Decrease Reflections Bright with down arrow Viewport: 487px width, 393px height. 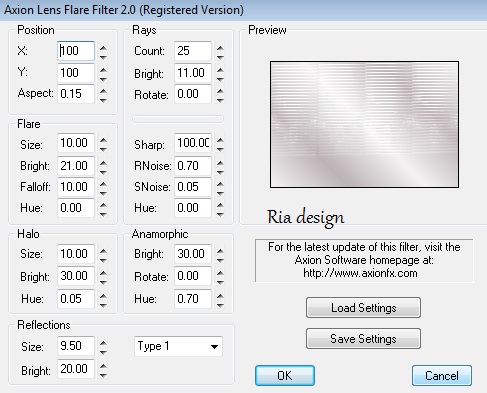(103, 376)
